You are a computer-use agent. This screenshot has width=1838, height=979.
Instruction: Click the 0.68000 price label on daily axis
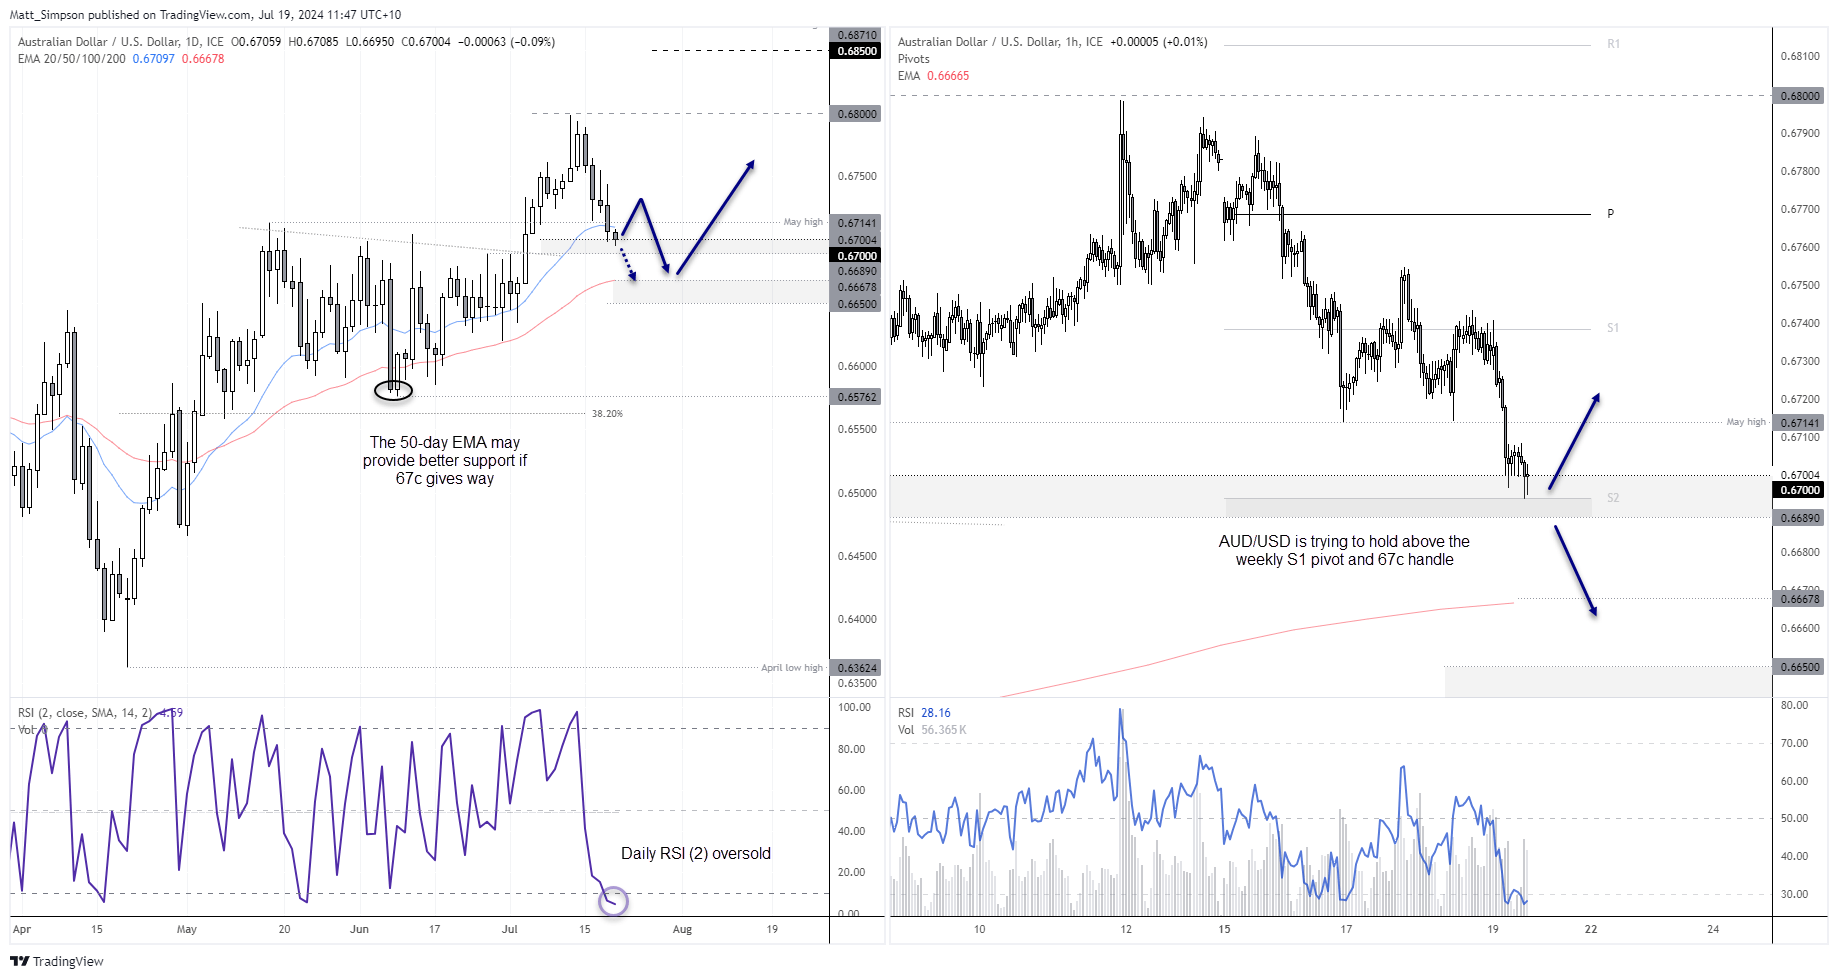click(x=857, y=114)
